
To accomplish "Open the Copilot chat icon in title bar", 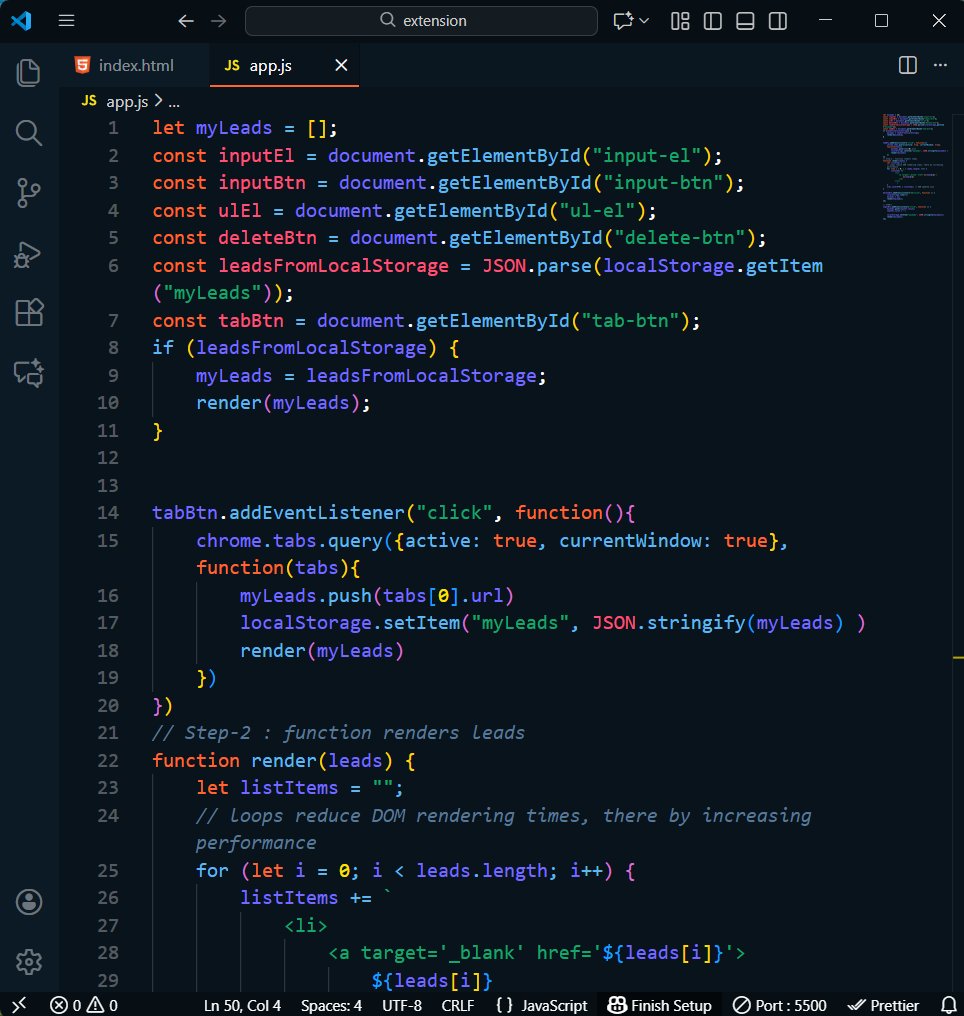I will [623, 21].
